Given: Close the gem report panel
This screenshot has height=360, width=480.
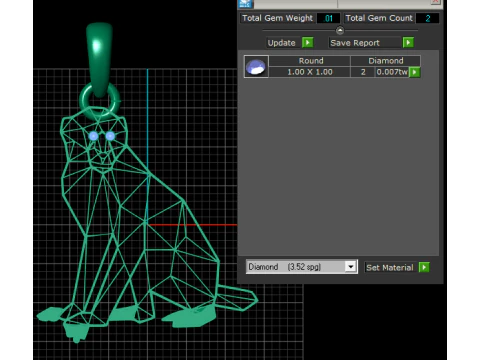Looking at the screenshot, I should point(435,2).
